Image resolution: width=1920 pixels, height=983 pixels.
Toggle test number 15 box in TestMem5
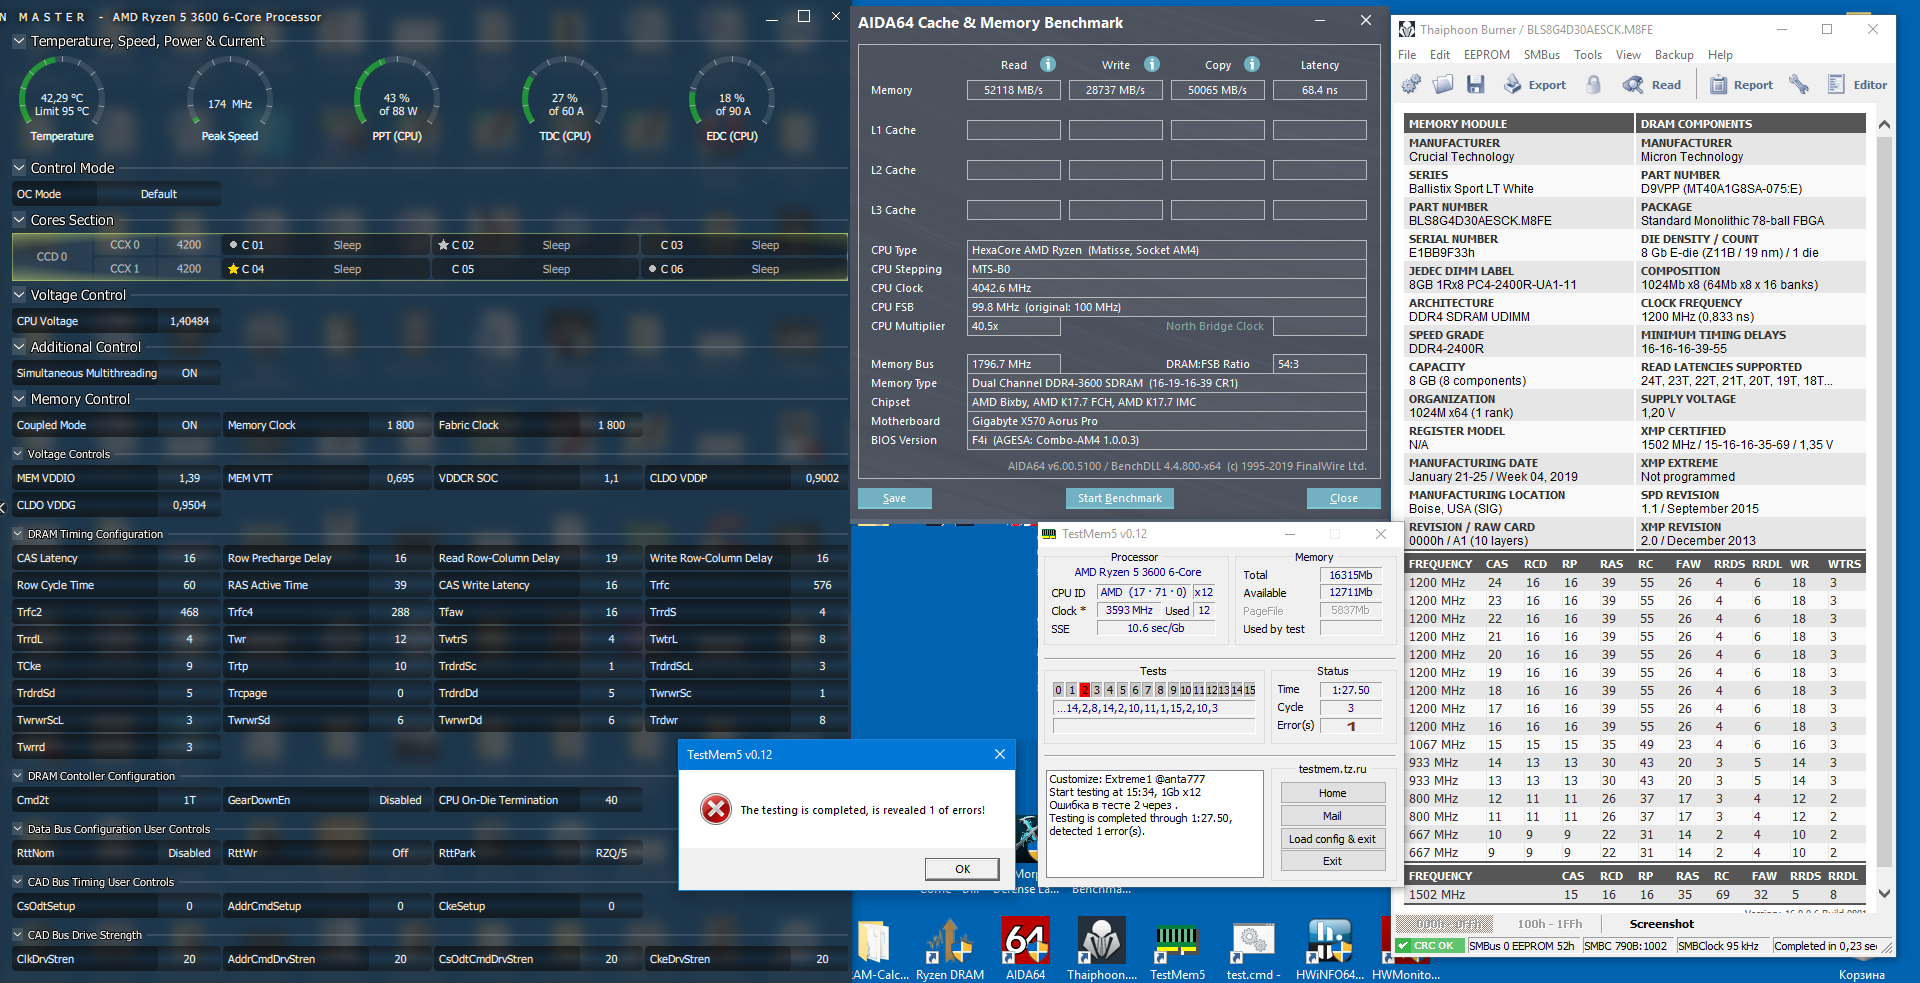click(1249, 690)
